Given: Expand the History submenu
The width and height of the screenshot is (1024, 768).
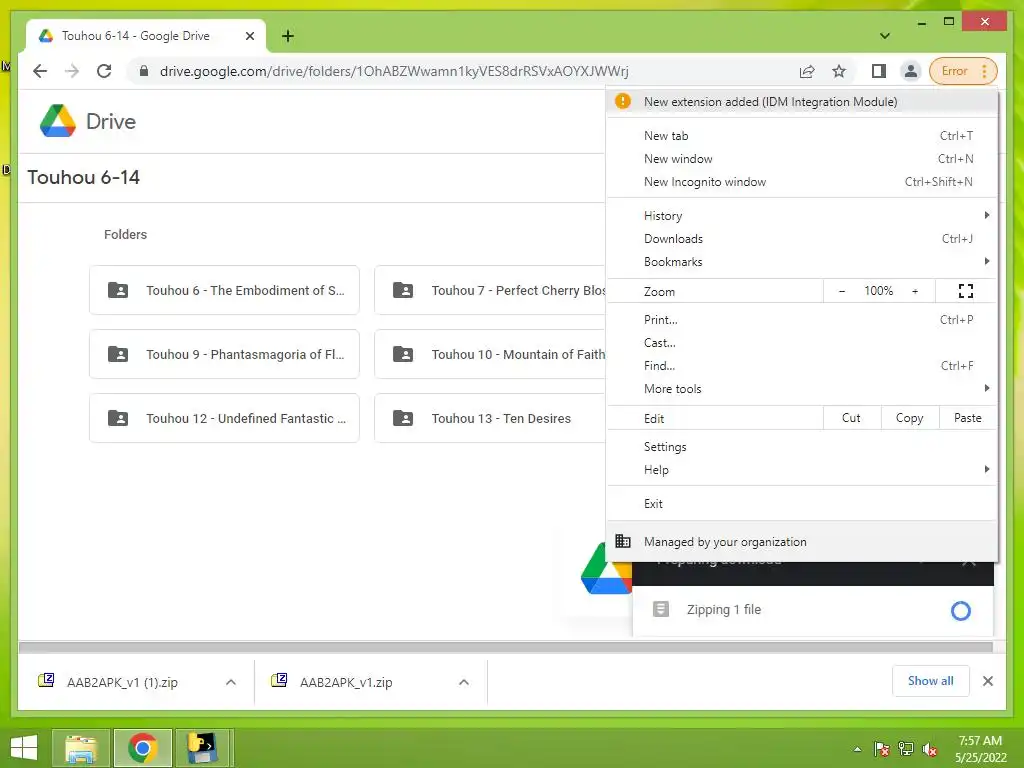Looking at the screenshot, I should click(802, 216).
